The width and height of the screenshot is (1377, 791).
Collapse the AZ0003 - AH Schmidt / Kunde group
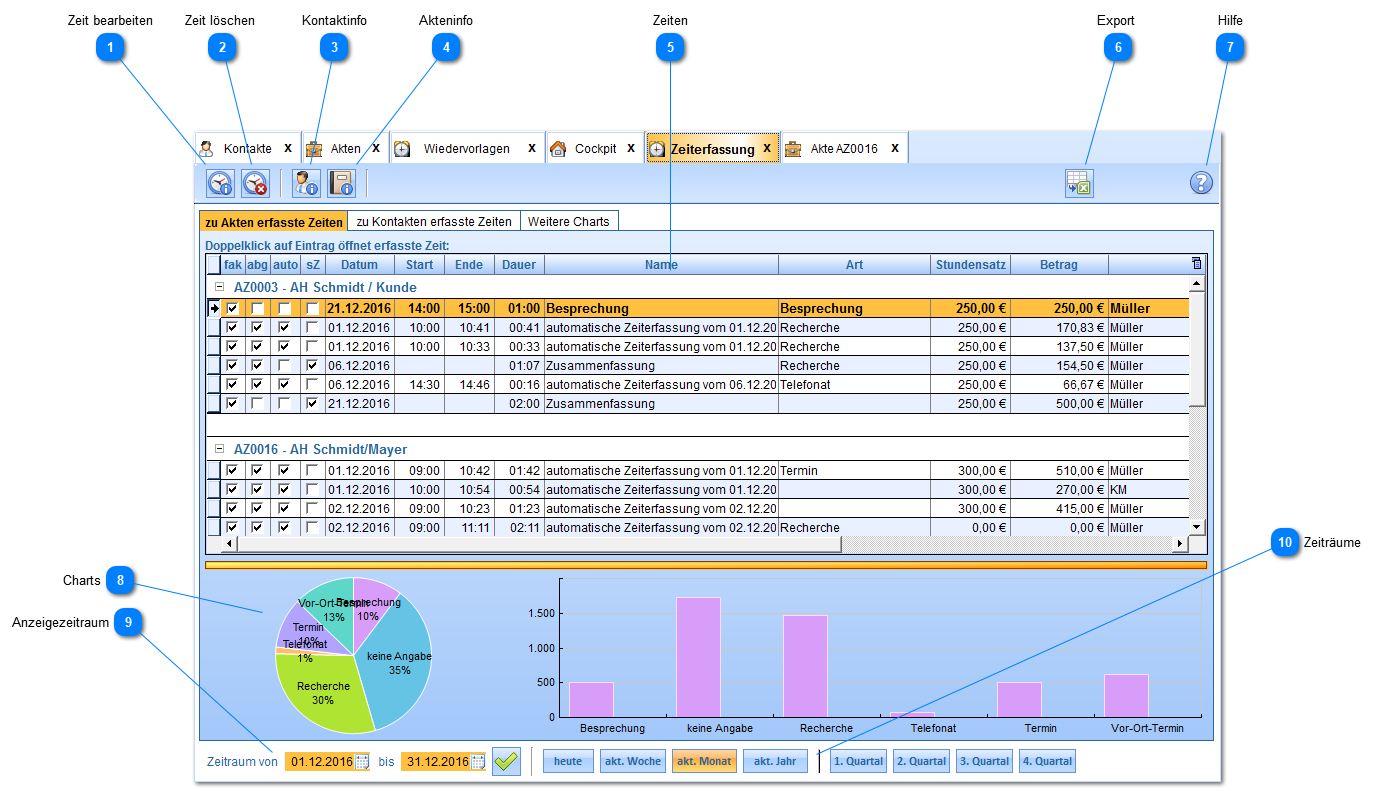(x=220, y=287)
